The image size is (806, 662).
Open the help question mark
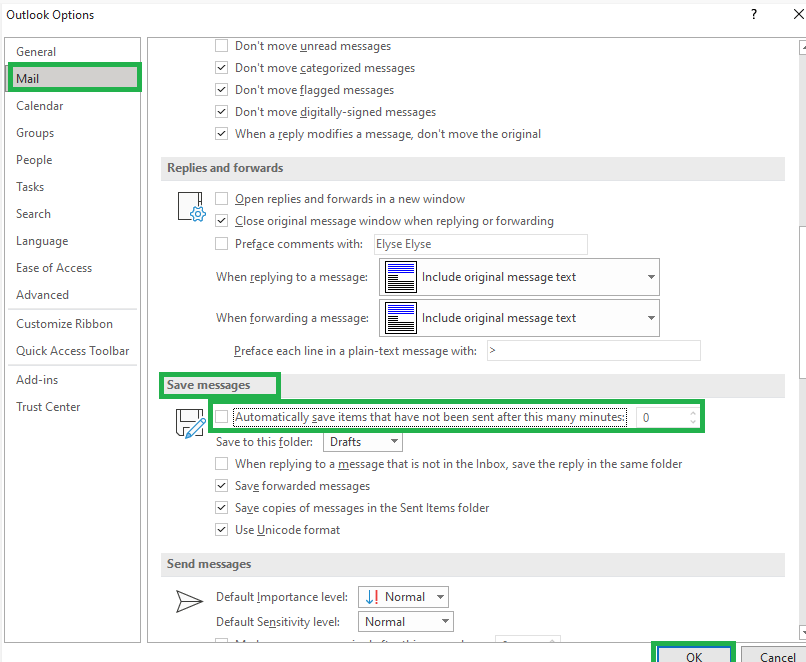[754, 14]
